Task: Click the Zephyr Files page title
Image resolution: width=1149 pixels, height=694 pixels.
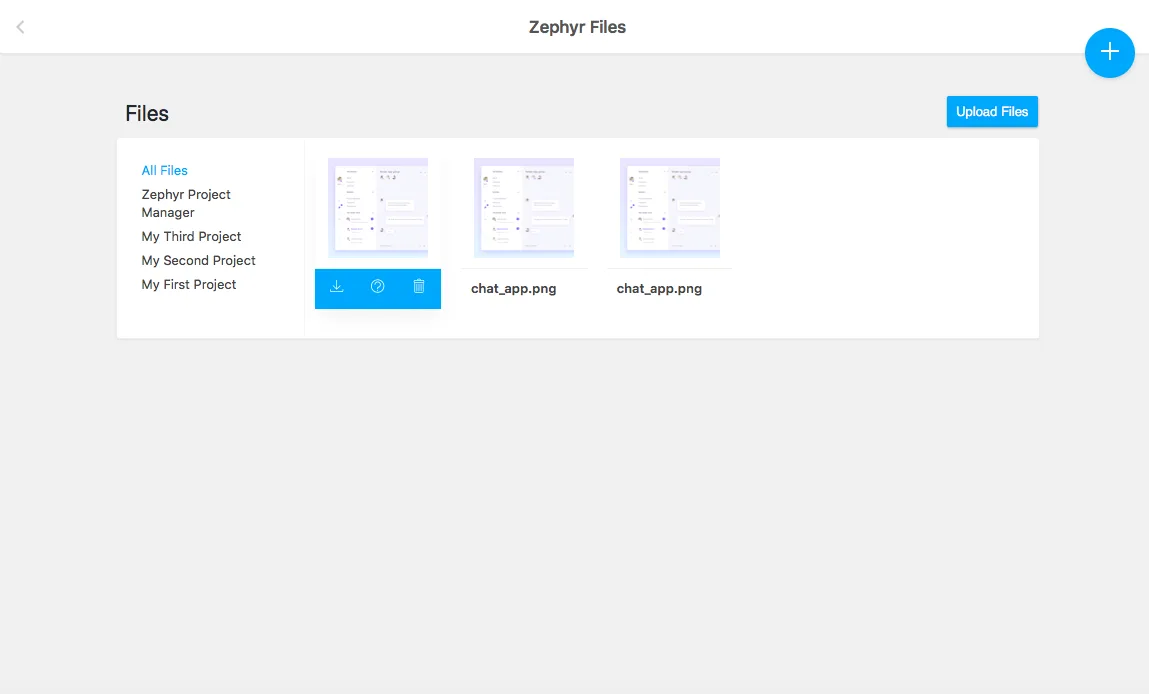Action: click(x=577, y=27)
